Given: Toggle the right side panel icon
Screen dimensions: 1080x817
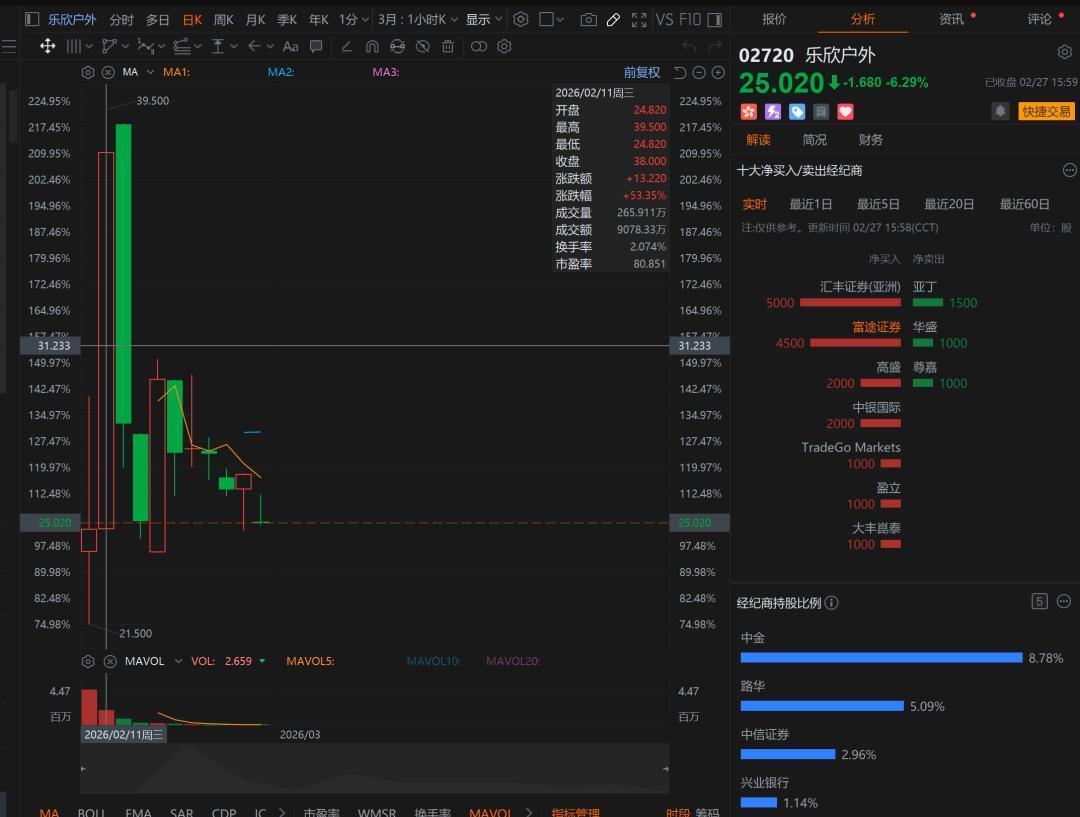Looking at the screenshot, I should click(x=714, y=19).
